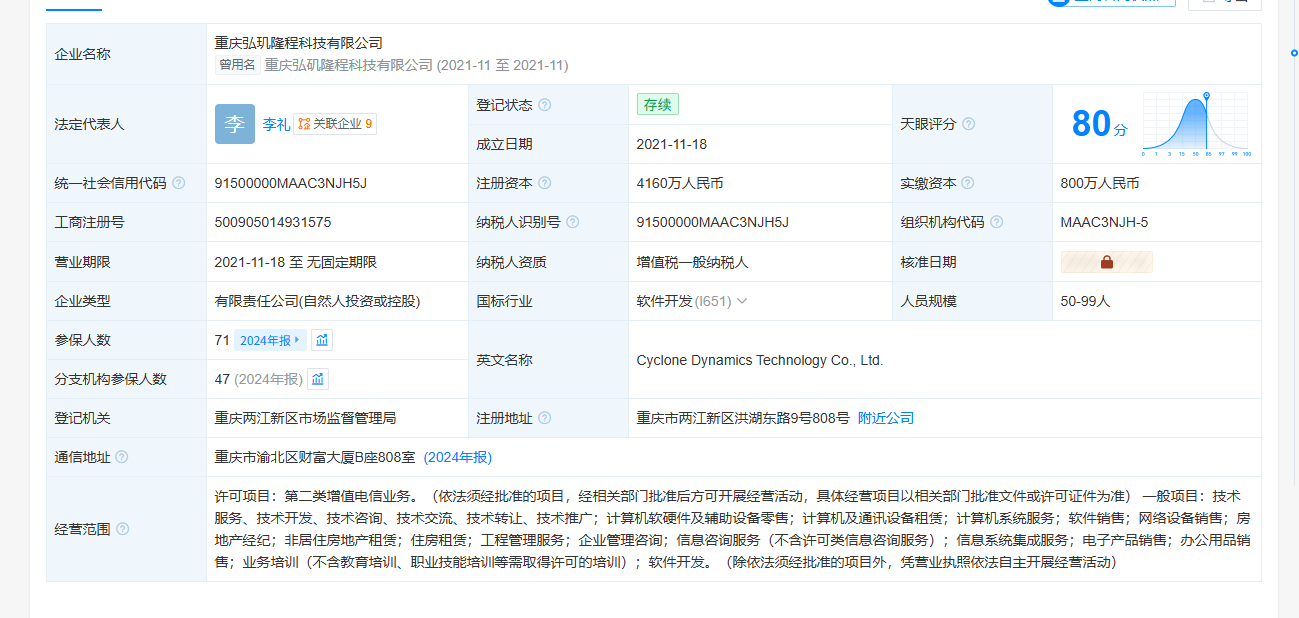The width and height of the screenshot is (1299, 618).
Task: Open trend chart icon for 参保人数
Action: click(x=322, y=340)
